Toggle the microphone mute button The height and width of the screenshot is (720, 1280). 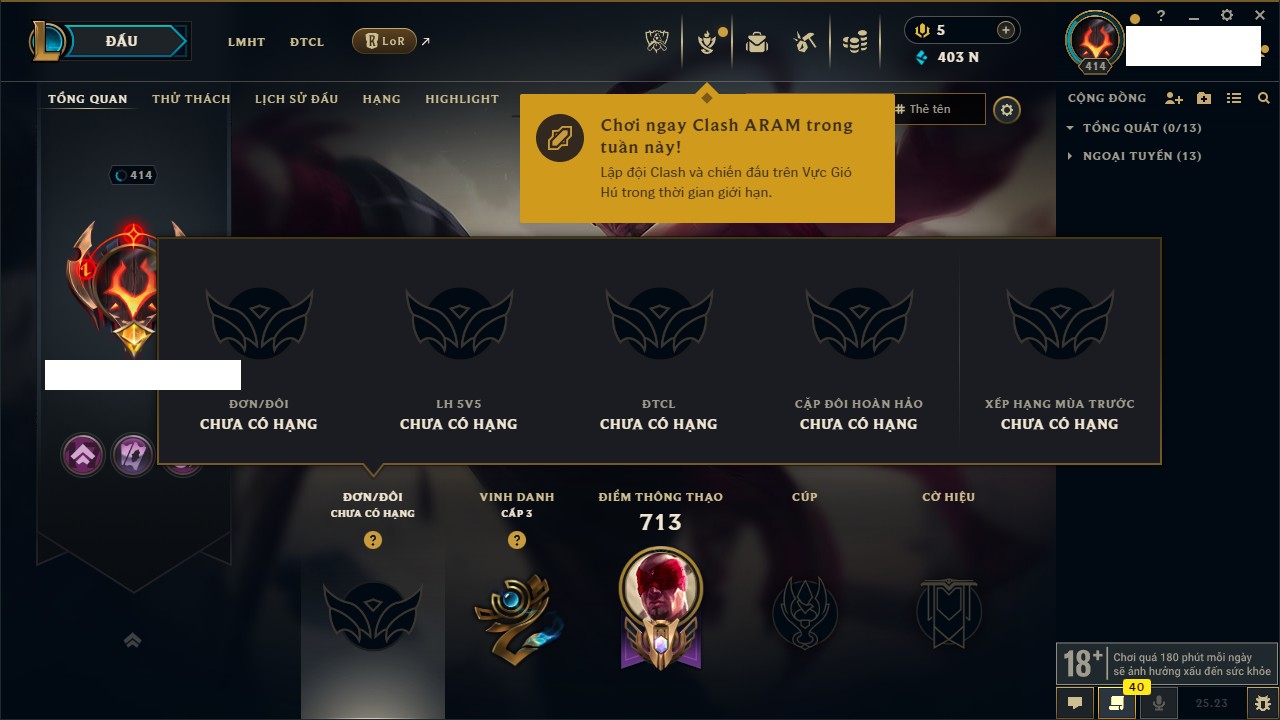coord(1159,703)
